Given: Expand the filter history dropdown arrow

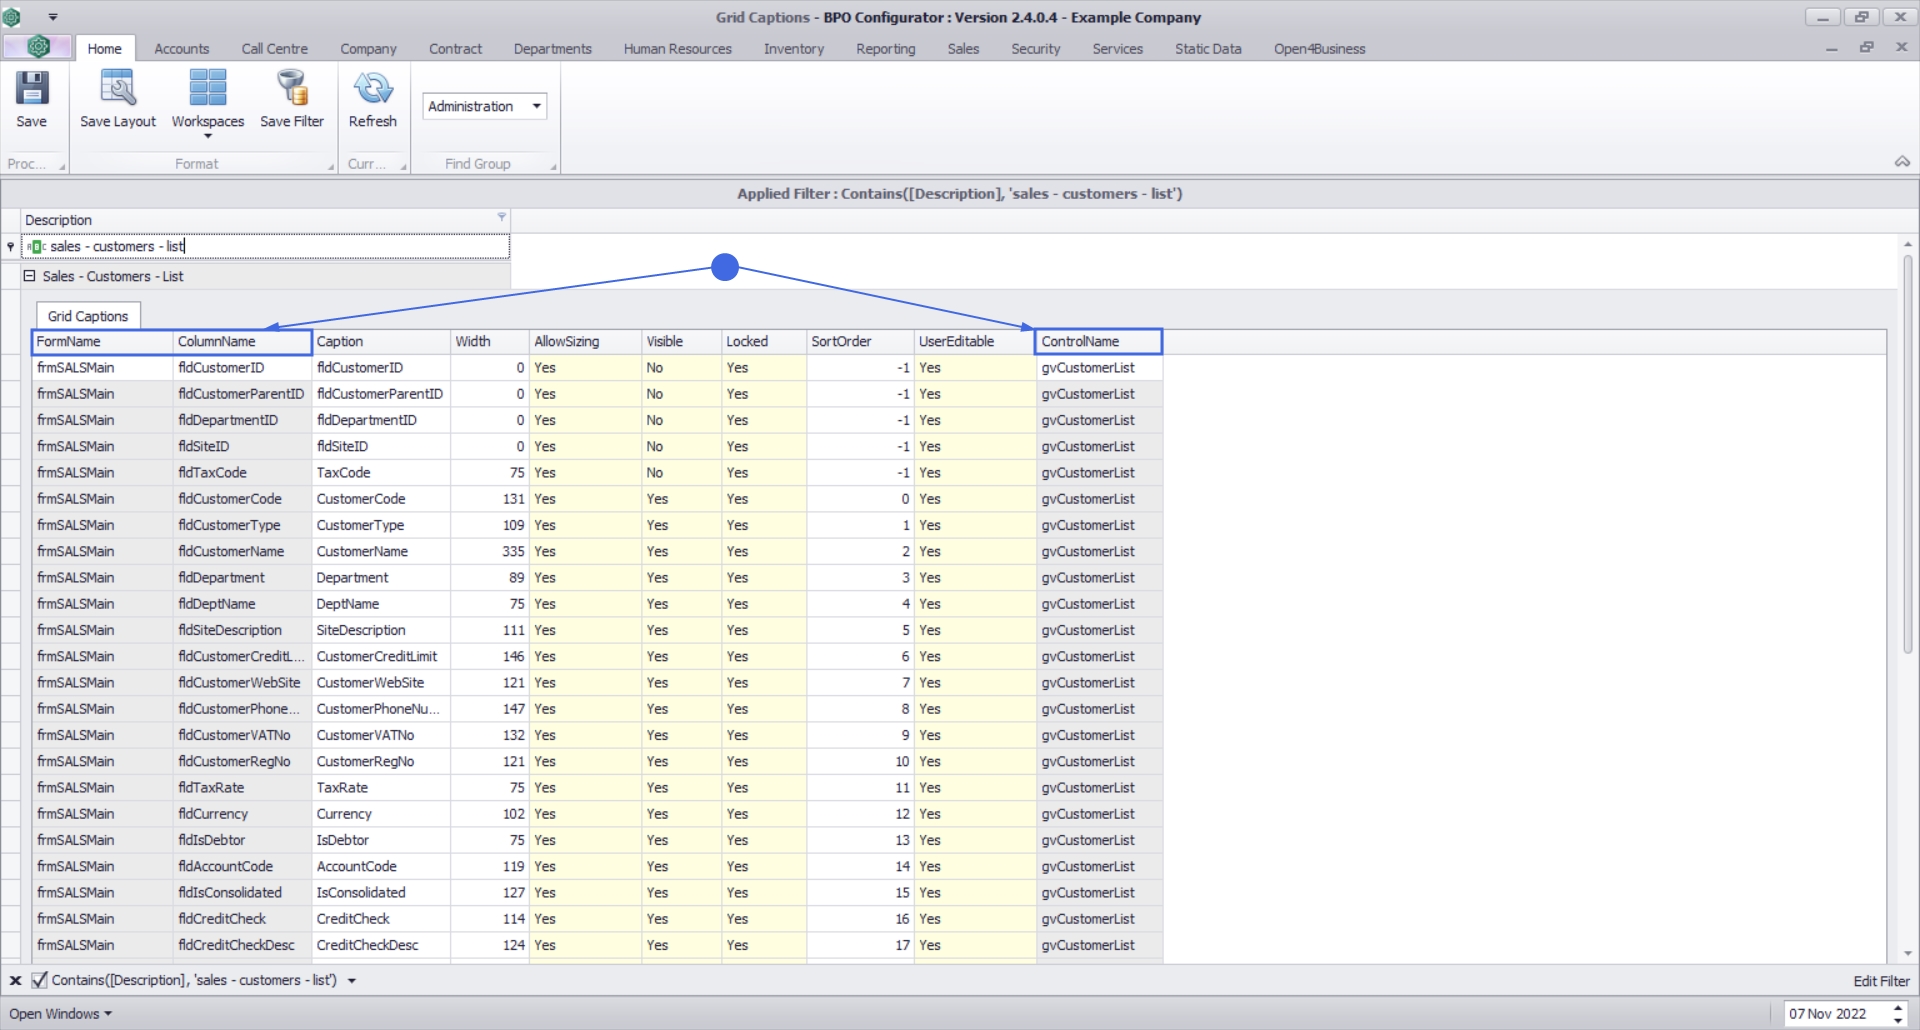Looking at the screenshot, I should (352, 981).
